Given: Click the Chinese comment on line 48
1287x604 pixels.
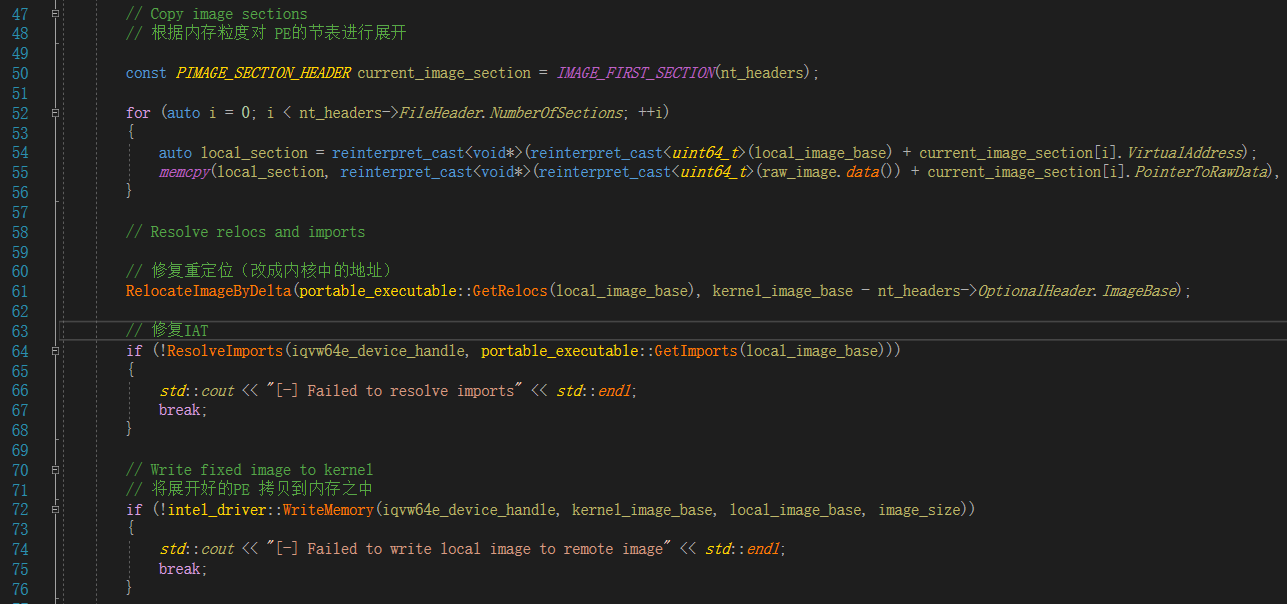Looking at the screenshot, I should (x=266, y=34).
